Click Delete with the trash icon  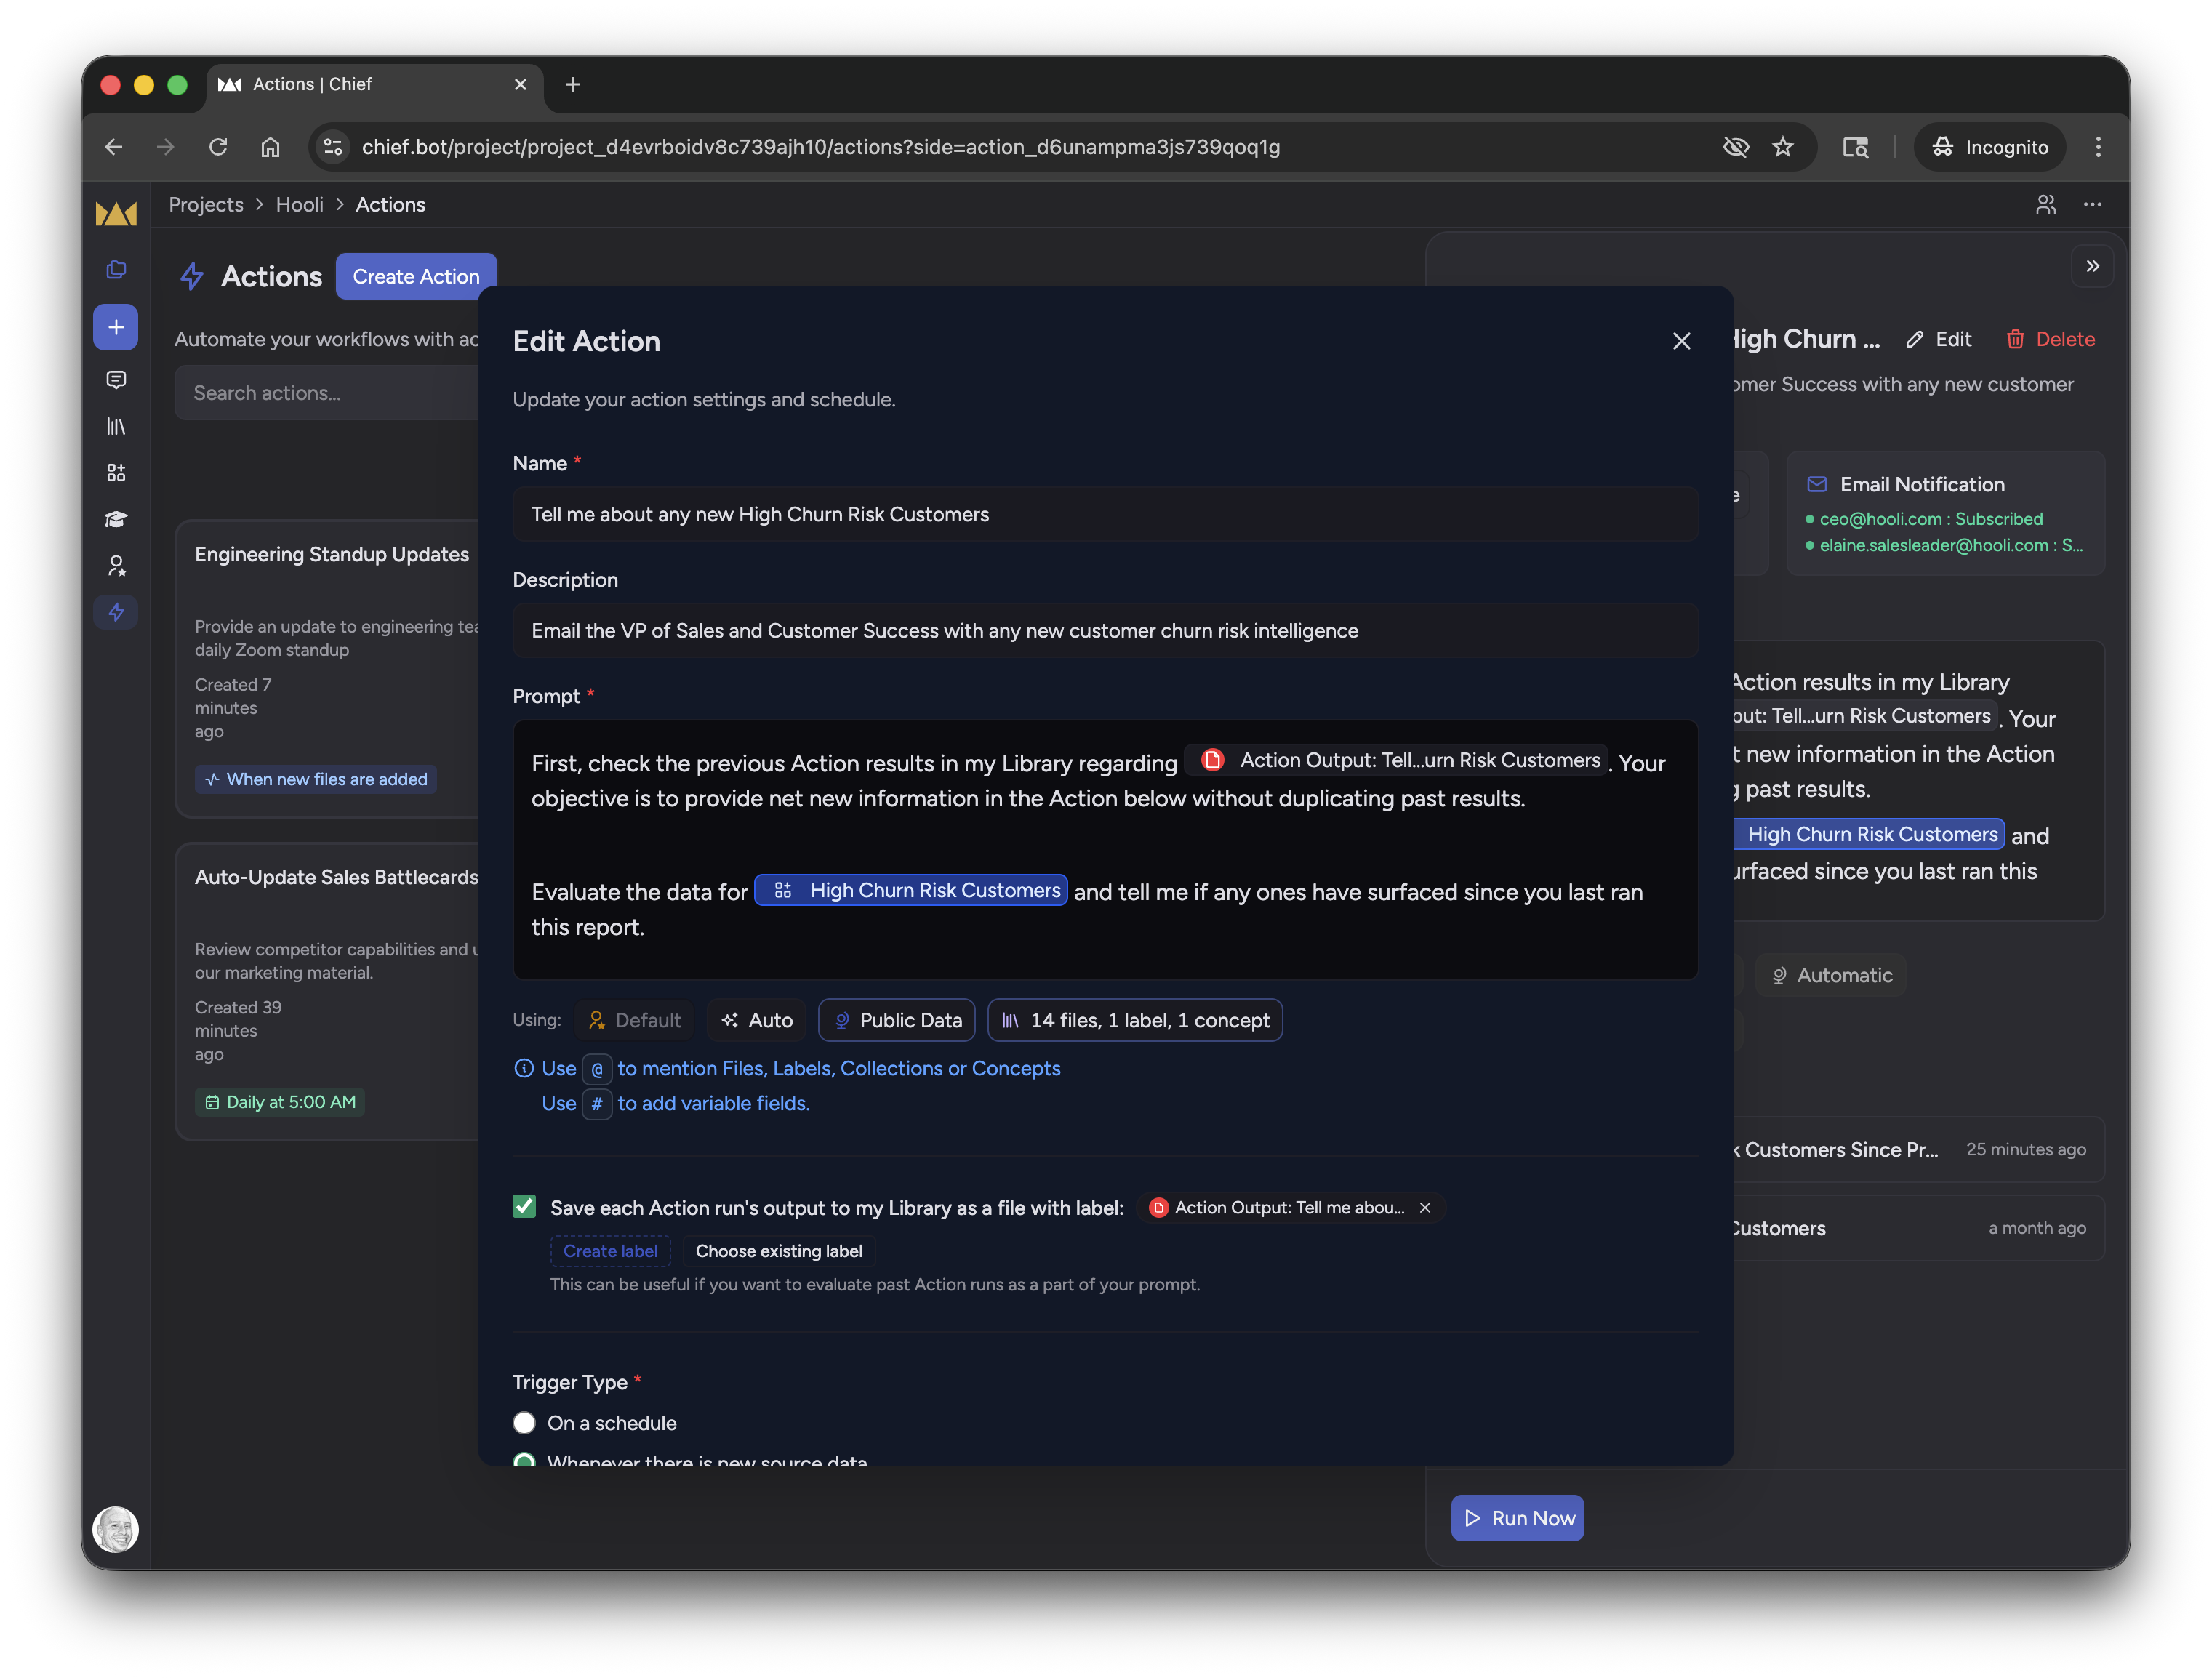coord(2050,339)
